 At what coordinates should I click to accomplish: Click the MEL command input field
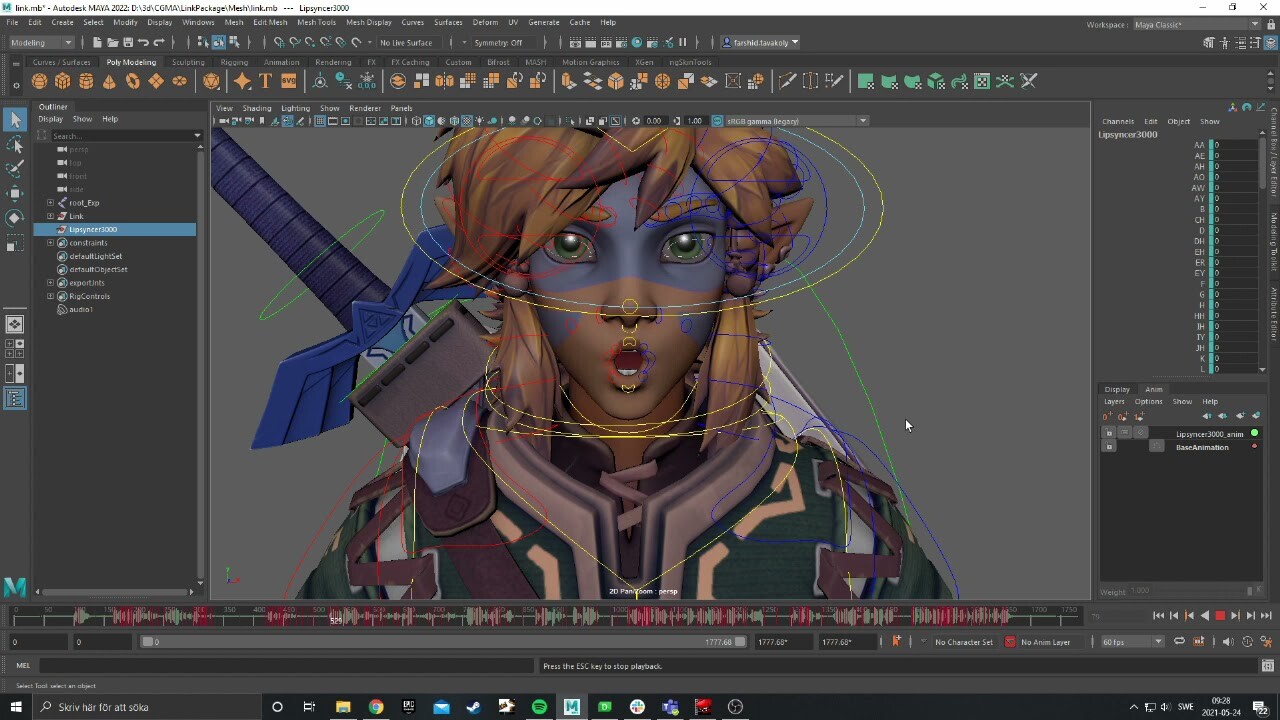tap(200, 665)
